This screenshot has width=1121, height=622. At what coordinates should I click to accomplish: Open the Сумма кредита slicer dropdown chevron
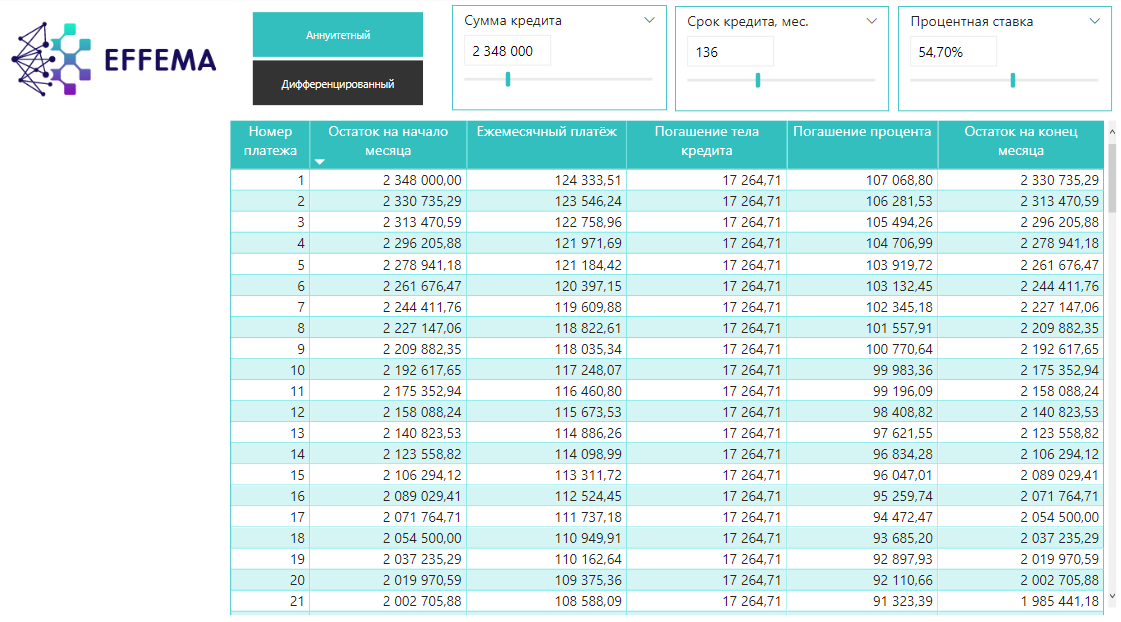tap(649, 20)
